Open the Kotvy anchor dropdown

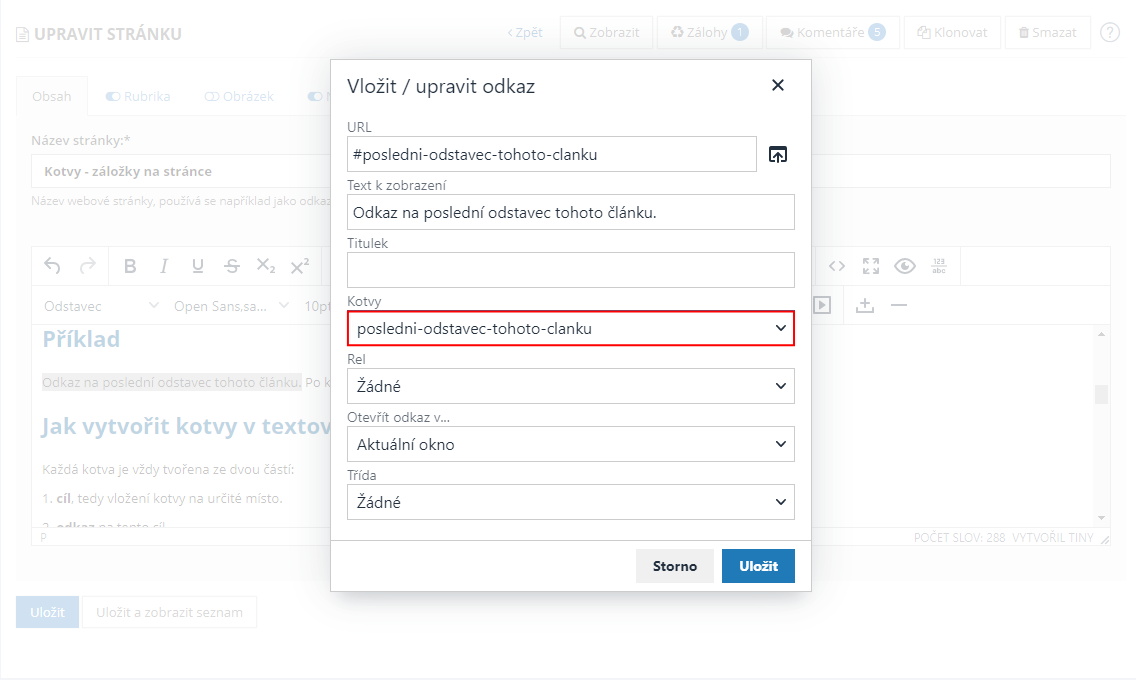coord(570,328)
